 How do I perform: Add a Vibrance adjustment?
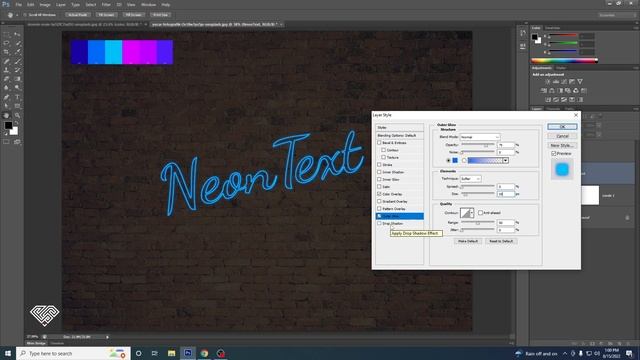pos(580,82)
